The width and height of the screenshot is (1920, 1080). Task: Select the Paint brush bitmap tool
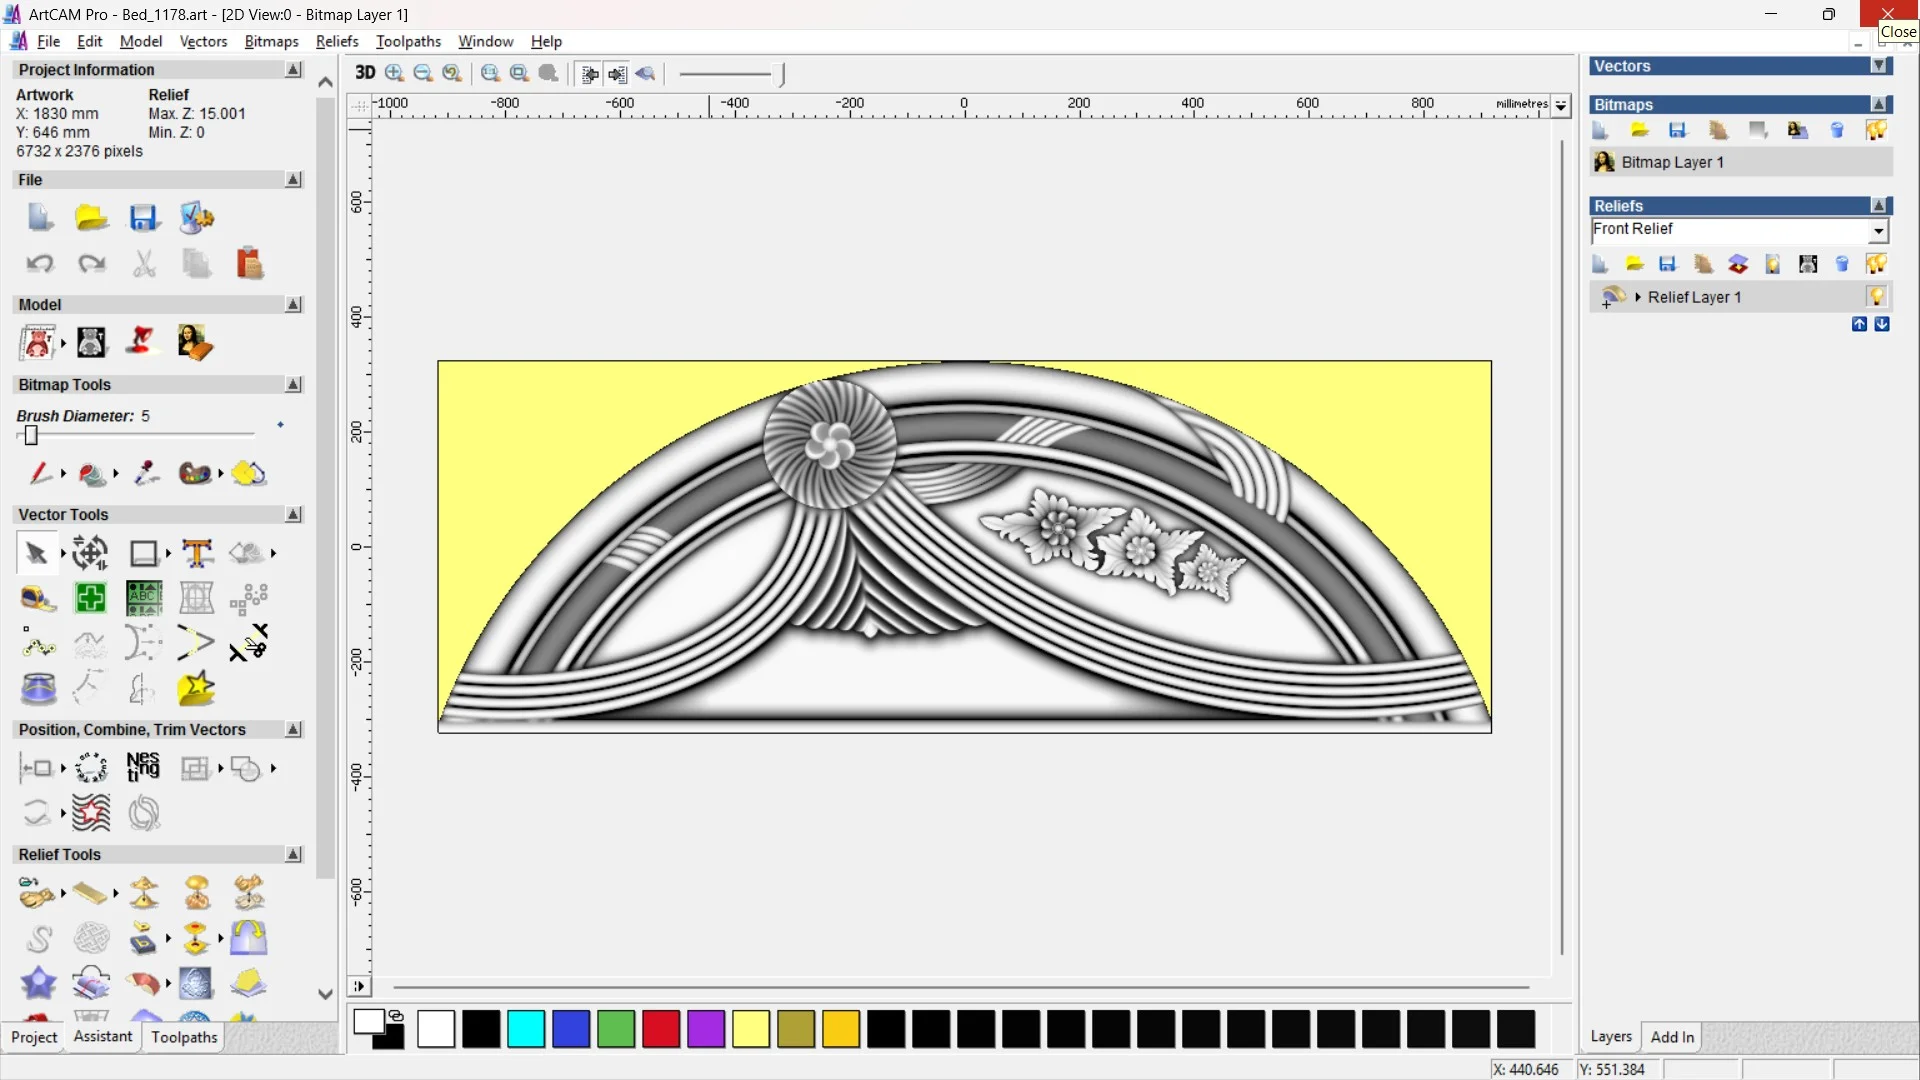click(39, 473)
